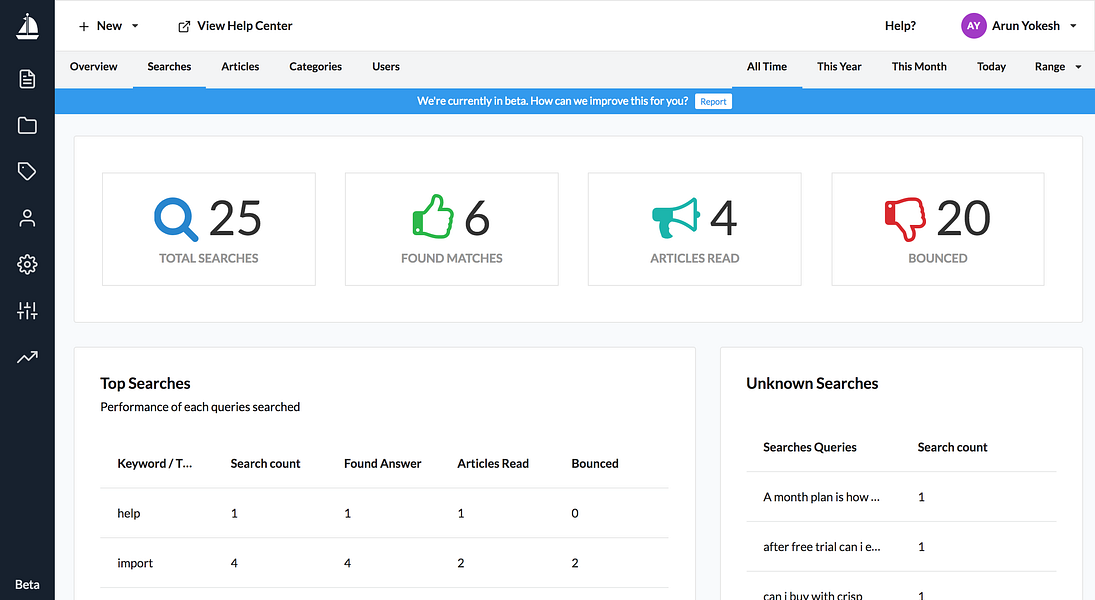The height and width of the screenshot is (600, 1095).
Task: Open the folder categories icon in sidebar
Action: point(27,126)
